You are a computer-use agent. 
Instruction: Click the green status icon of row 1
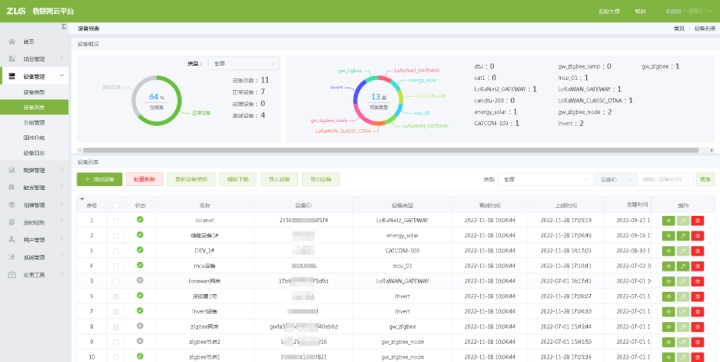pos(140,220)
